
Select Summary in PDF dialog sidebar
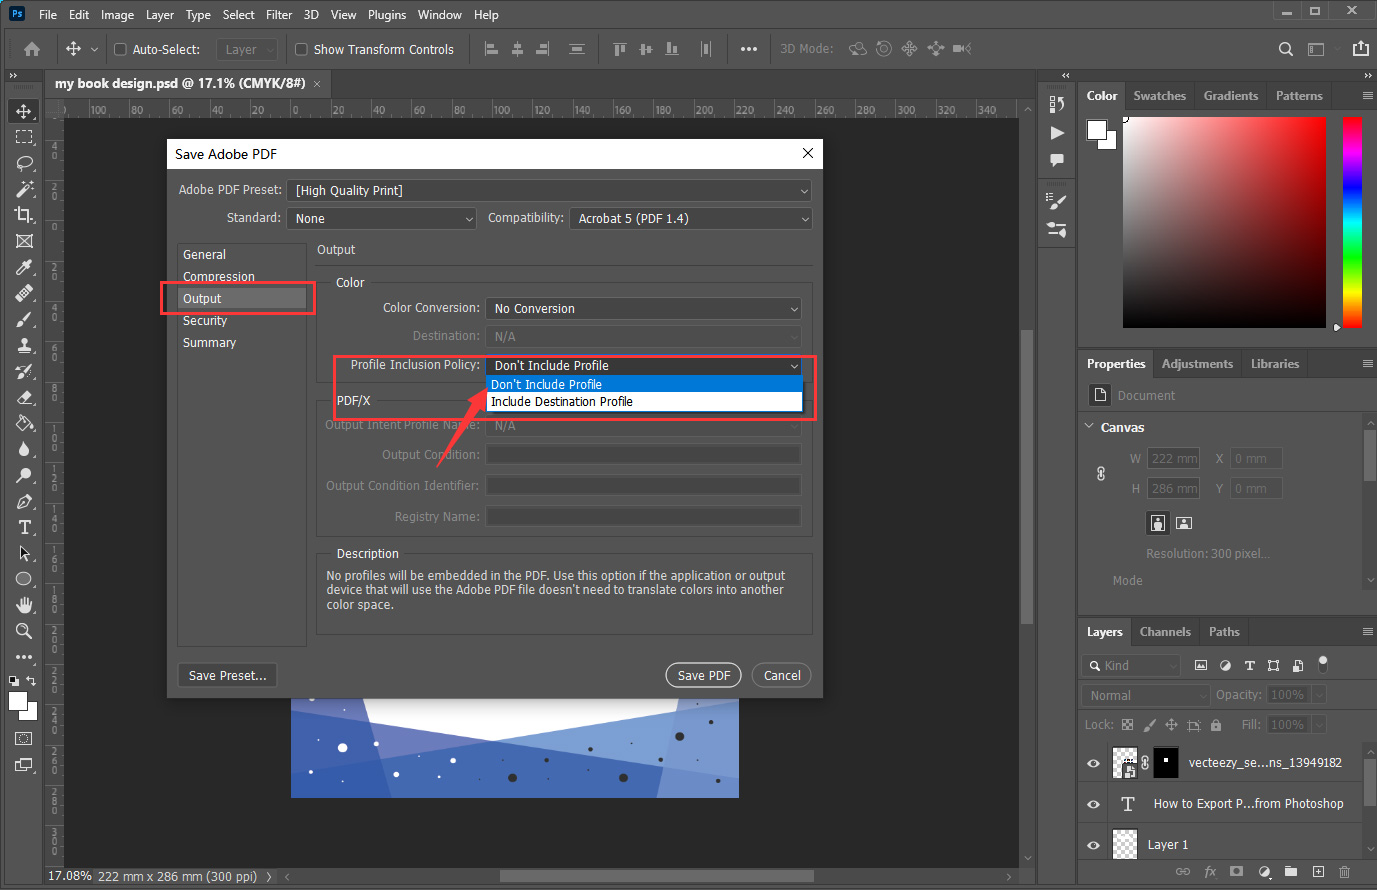click(x=242, y=343)
